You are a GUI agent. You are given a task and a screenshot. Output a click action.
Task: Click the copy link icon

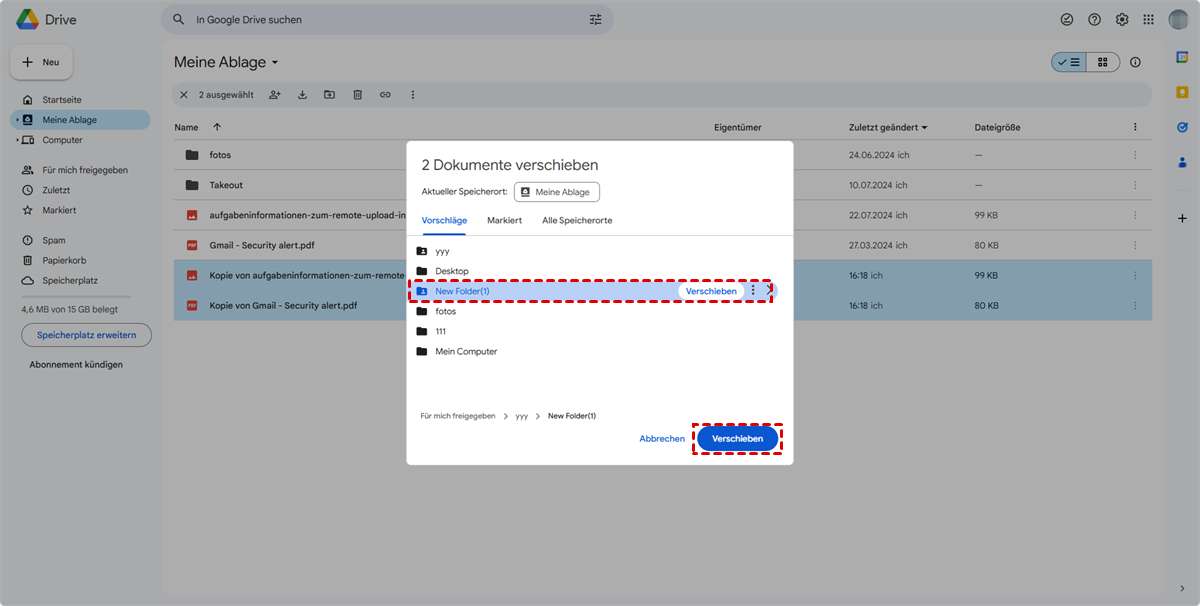click(x=385, y=95)
